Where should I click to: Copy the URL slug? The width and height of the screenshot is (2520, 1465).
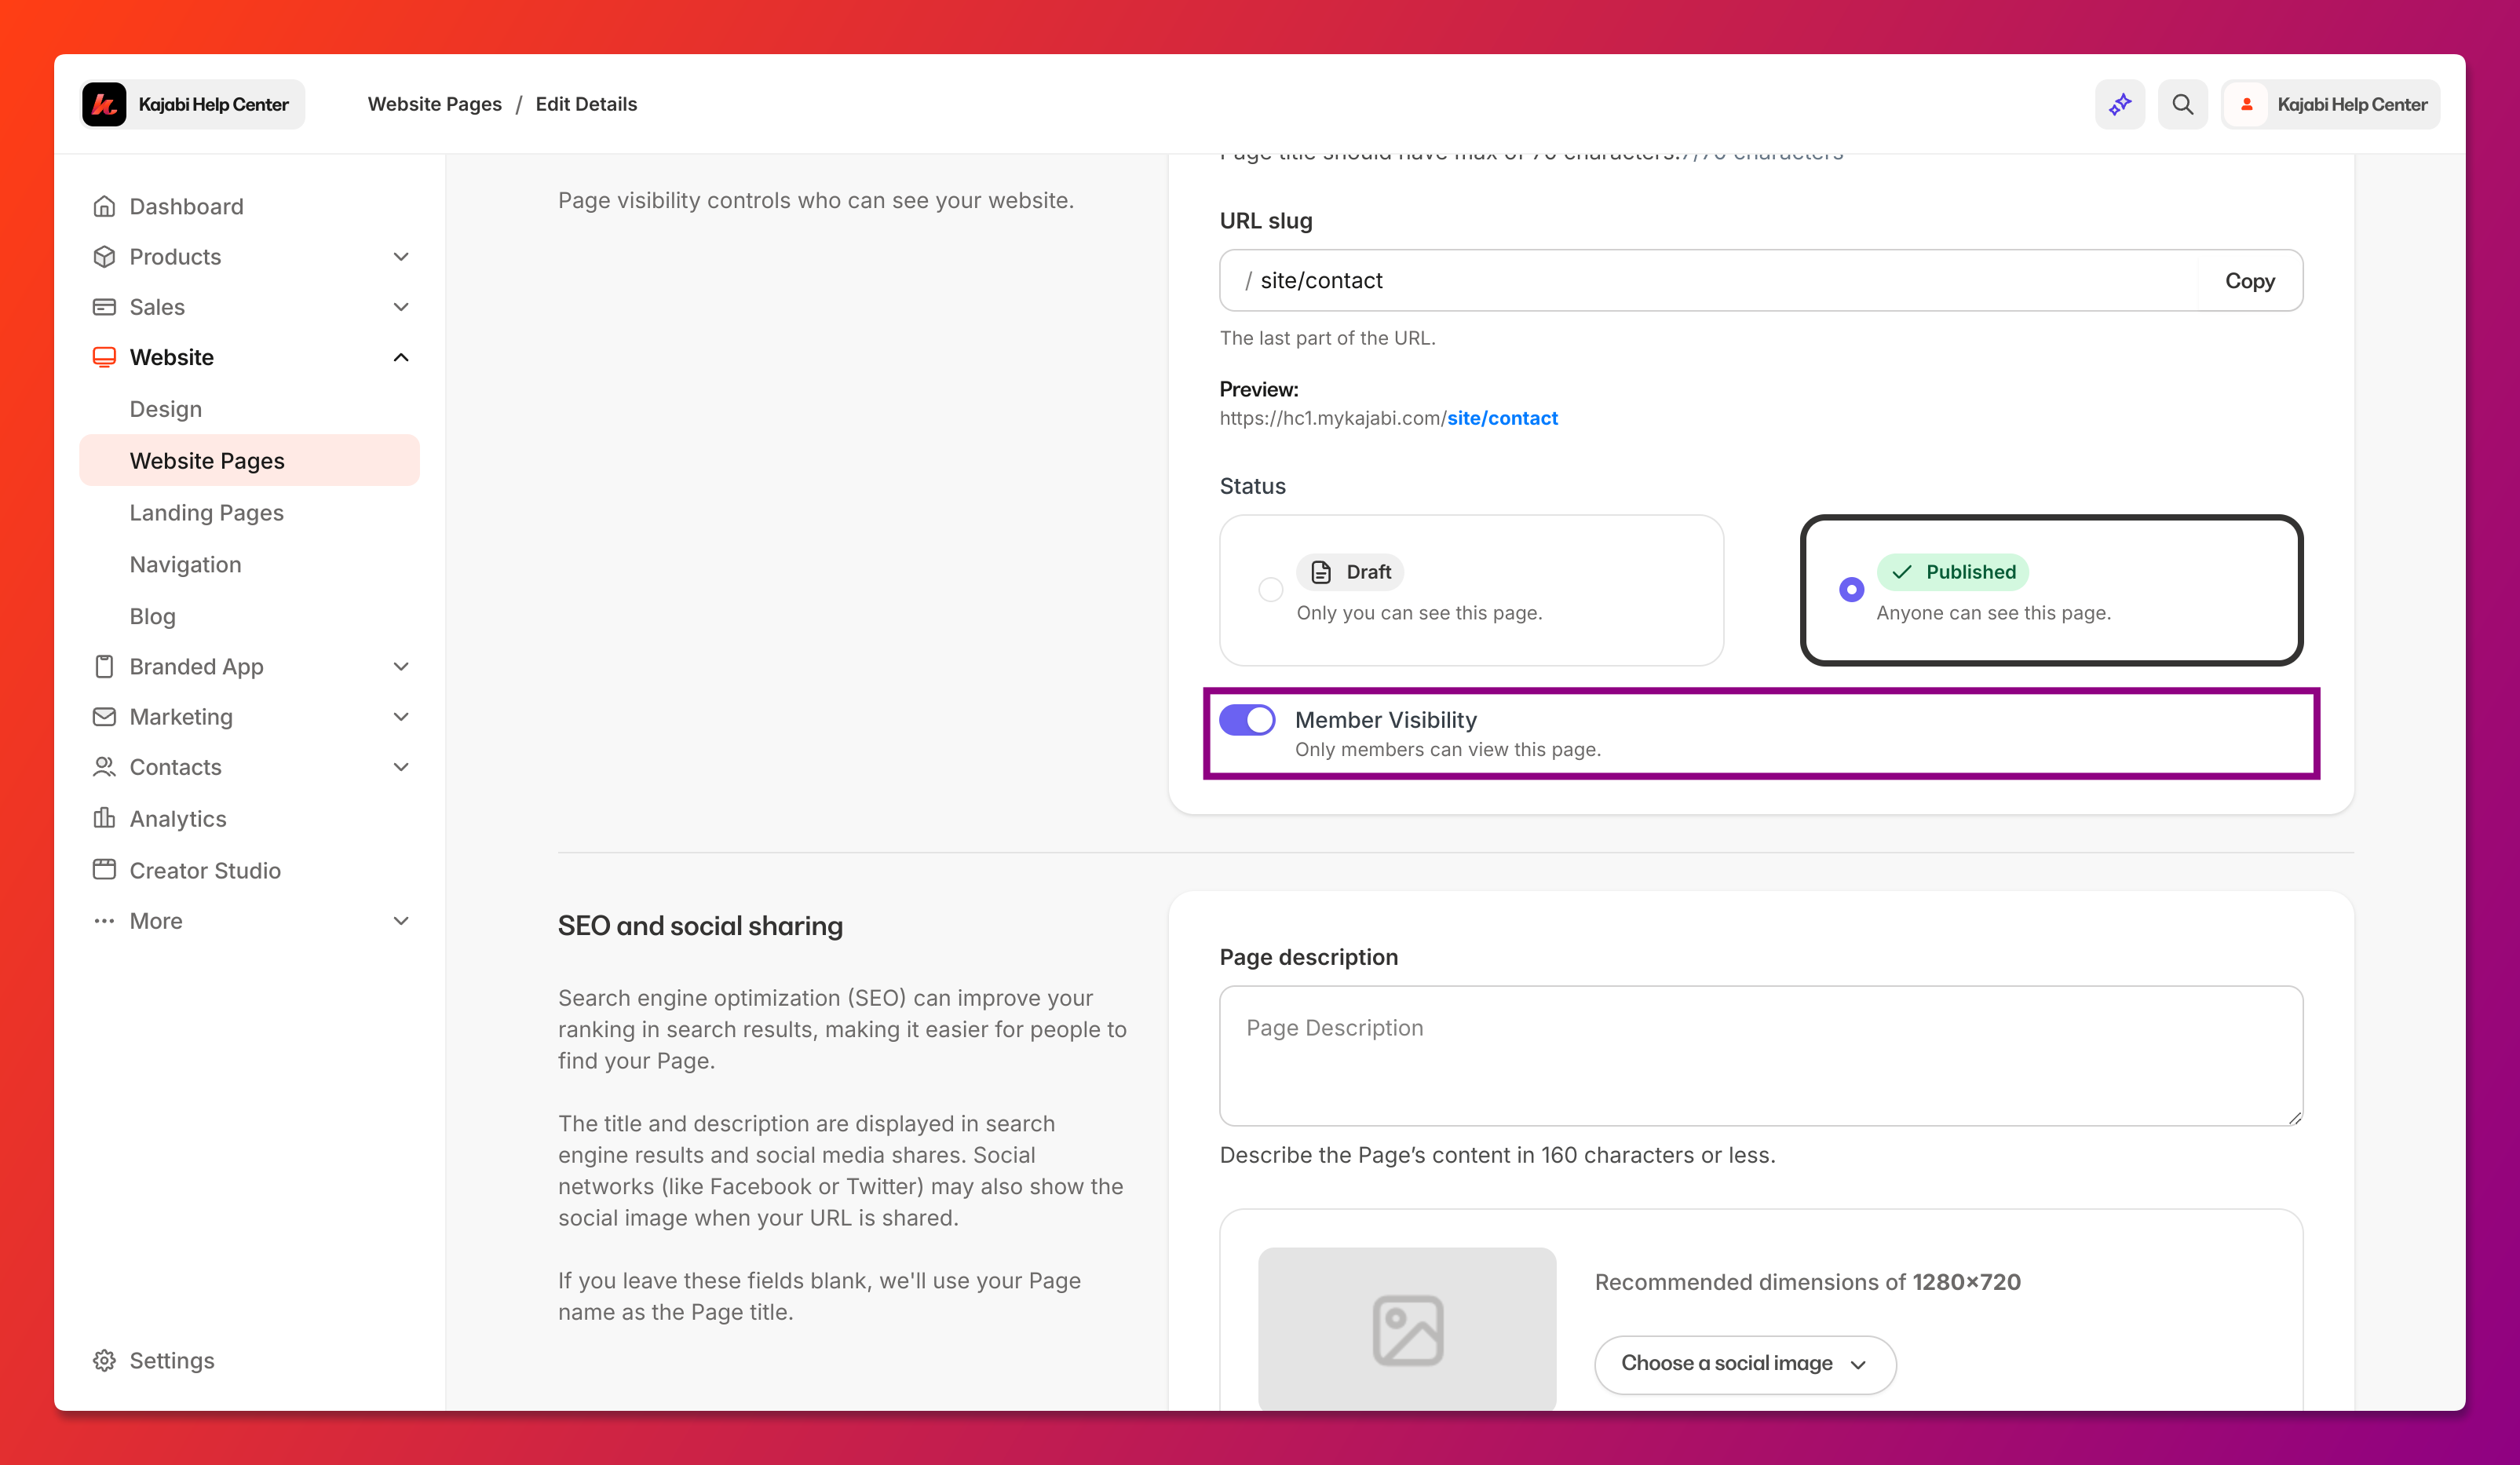tap(2250, 281)
